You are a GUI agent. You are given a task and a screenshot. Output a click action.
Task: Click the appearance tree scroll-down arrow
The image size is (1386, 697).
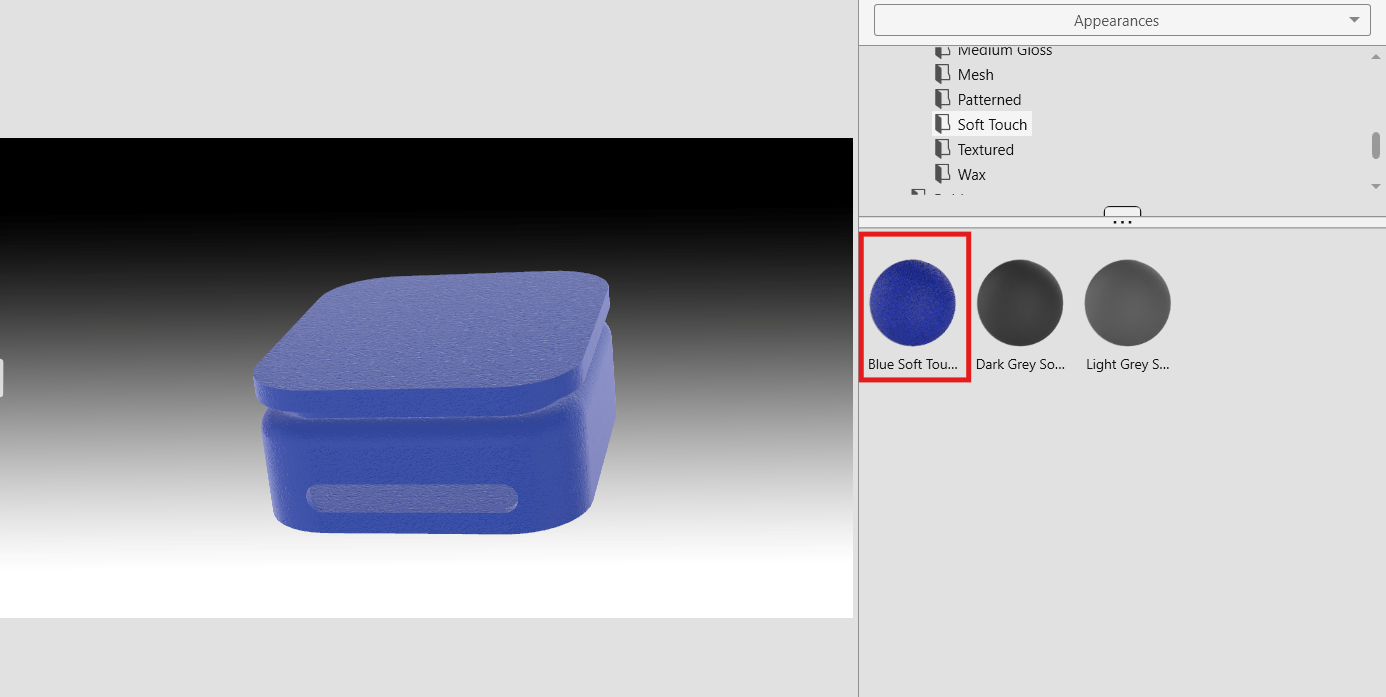pyautogui.click(x=1376, y=186)
